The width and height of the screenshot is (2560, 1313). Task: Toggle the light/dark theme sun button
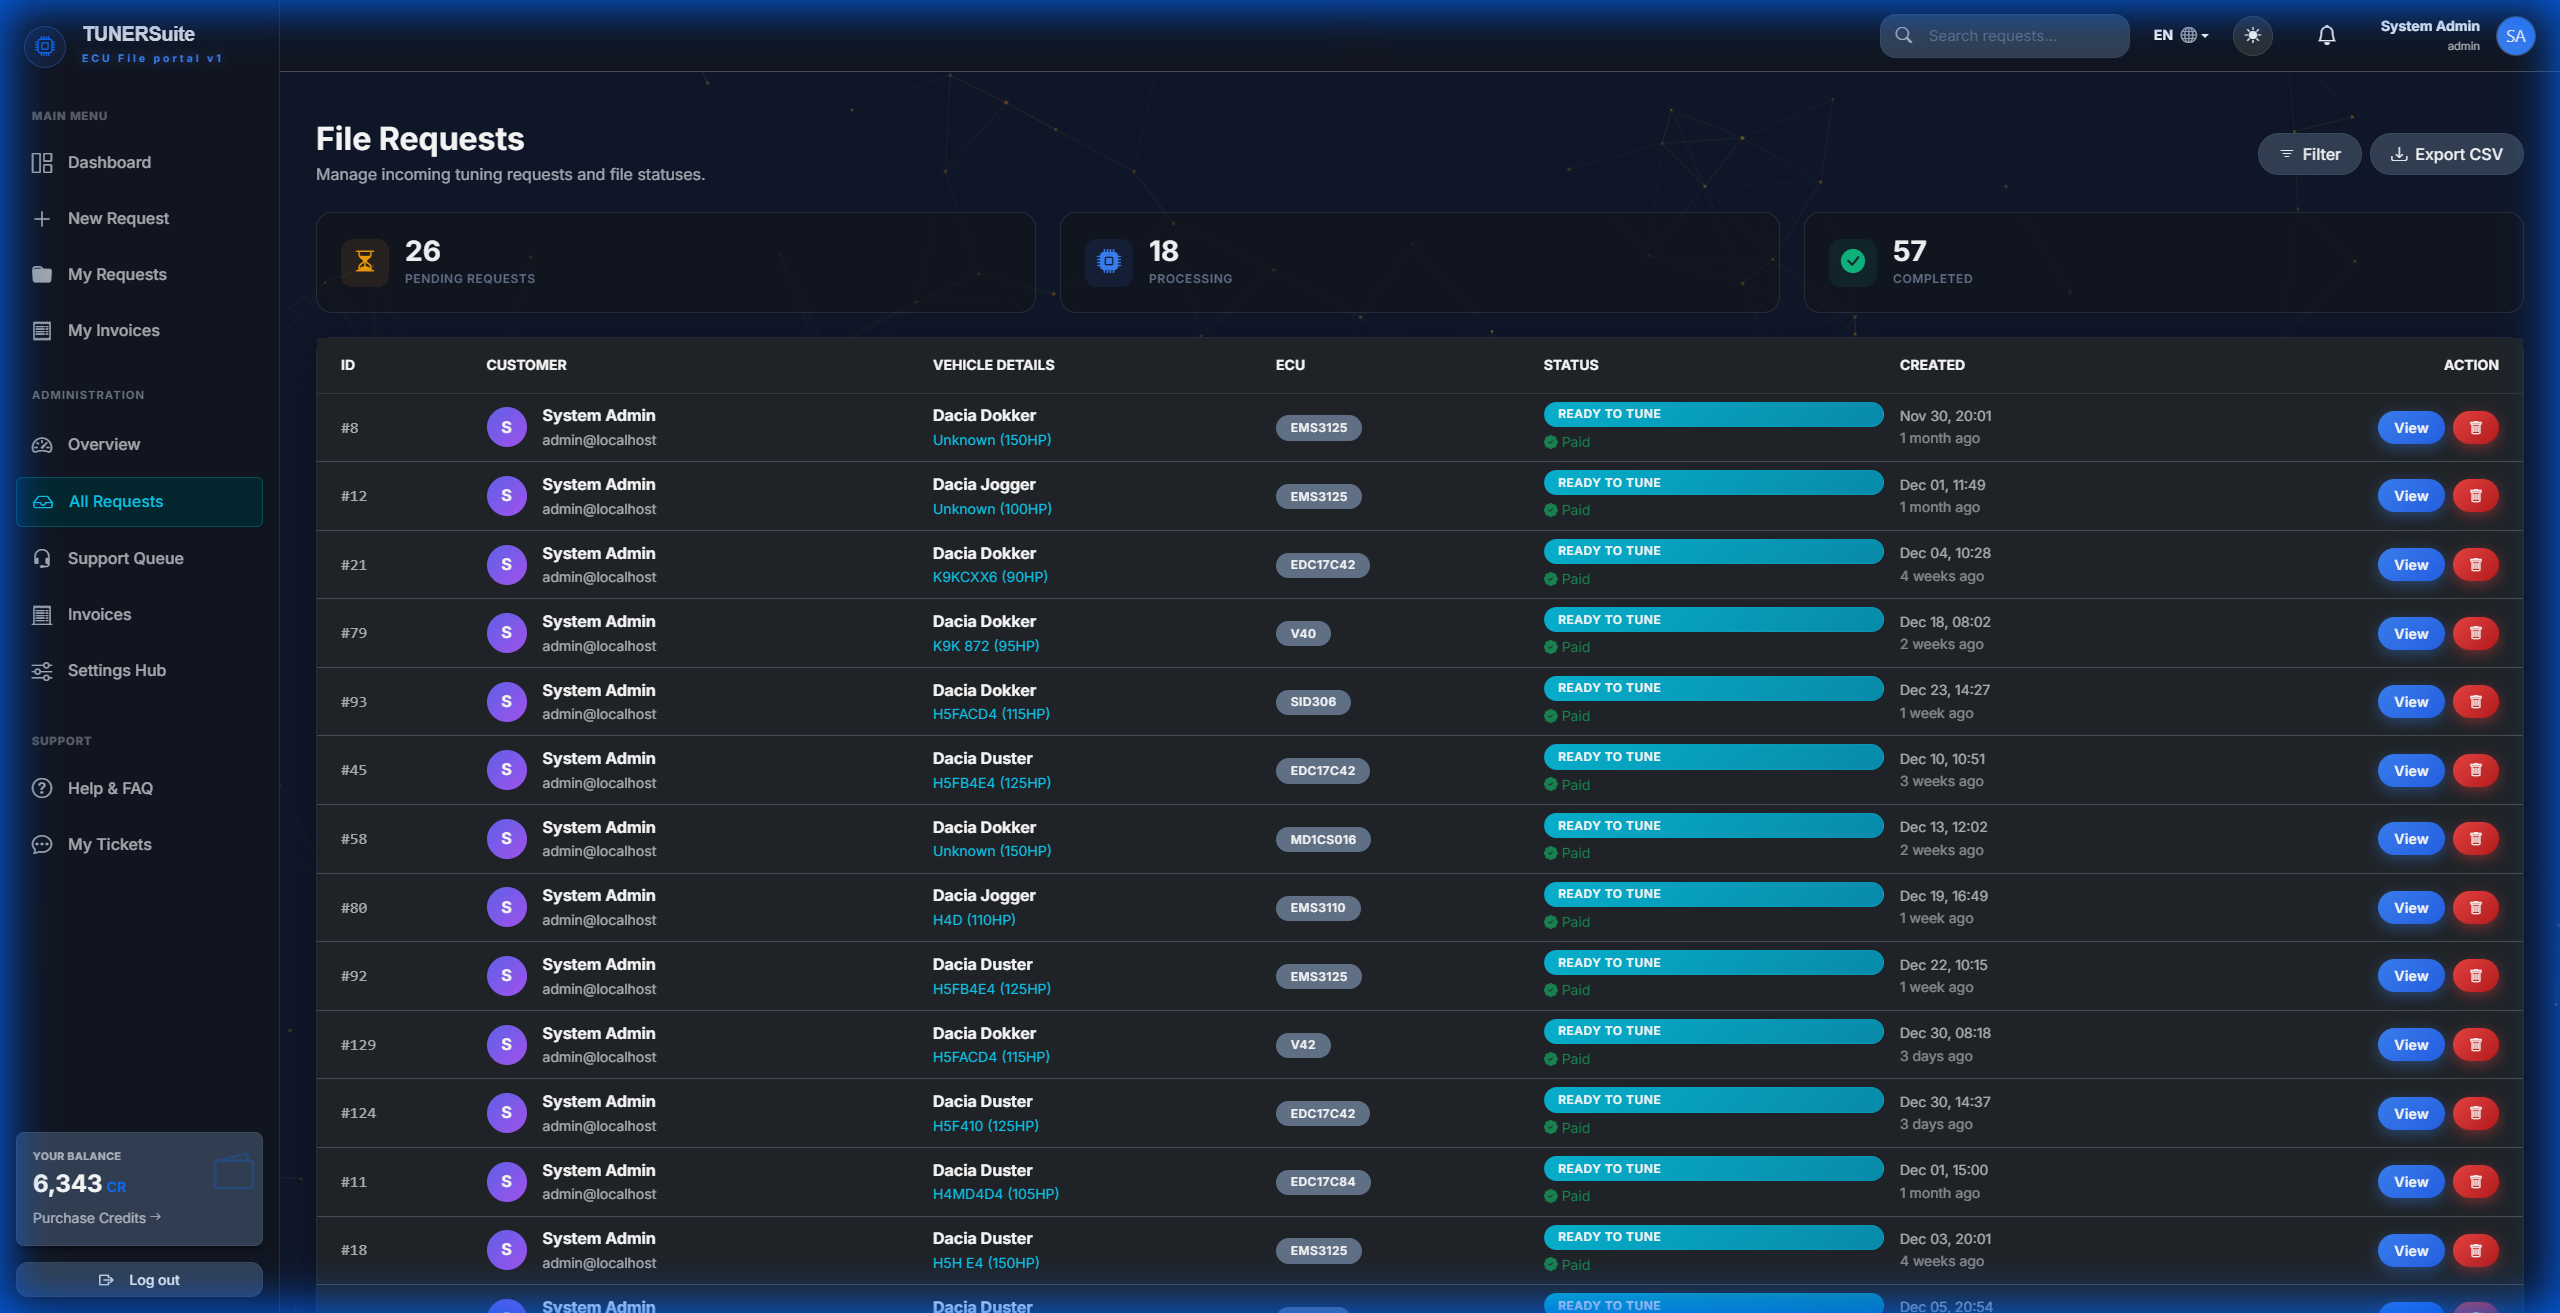click(2252, 36)
